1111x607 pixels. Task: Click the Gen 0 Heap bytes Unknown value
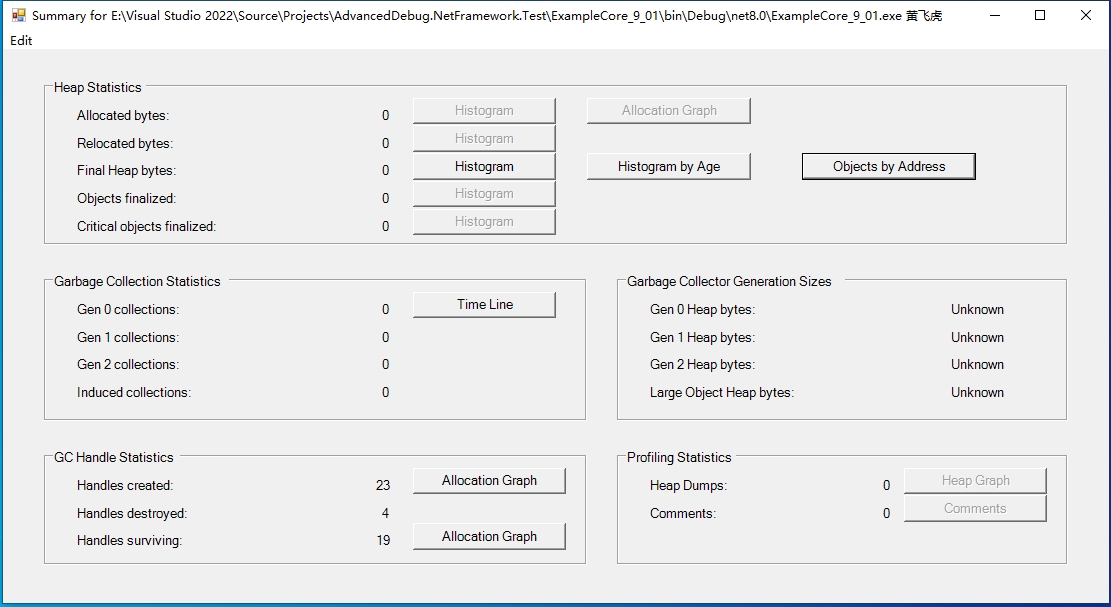click(x=977, y=310)
